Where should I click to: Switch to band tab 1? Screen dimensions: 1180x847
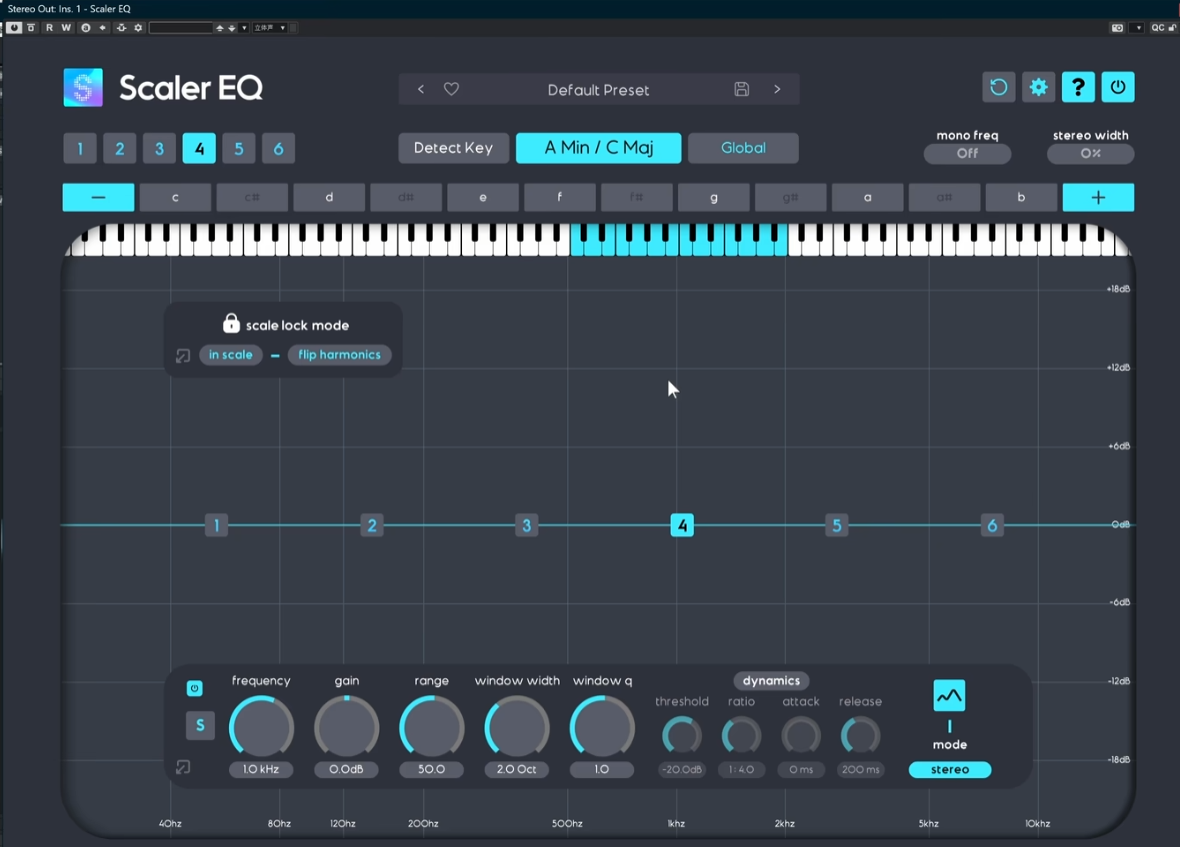coord(80,148)
